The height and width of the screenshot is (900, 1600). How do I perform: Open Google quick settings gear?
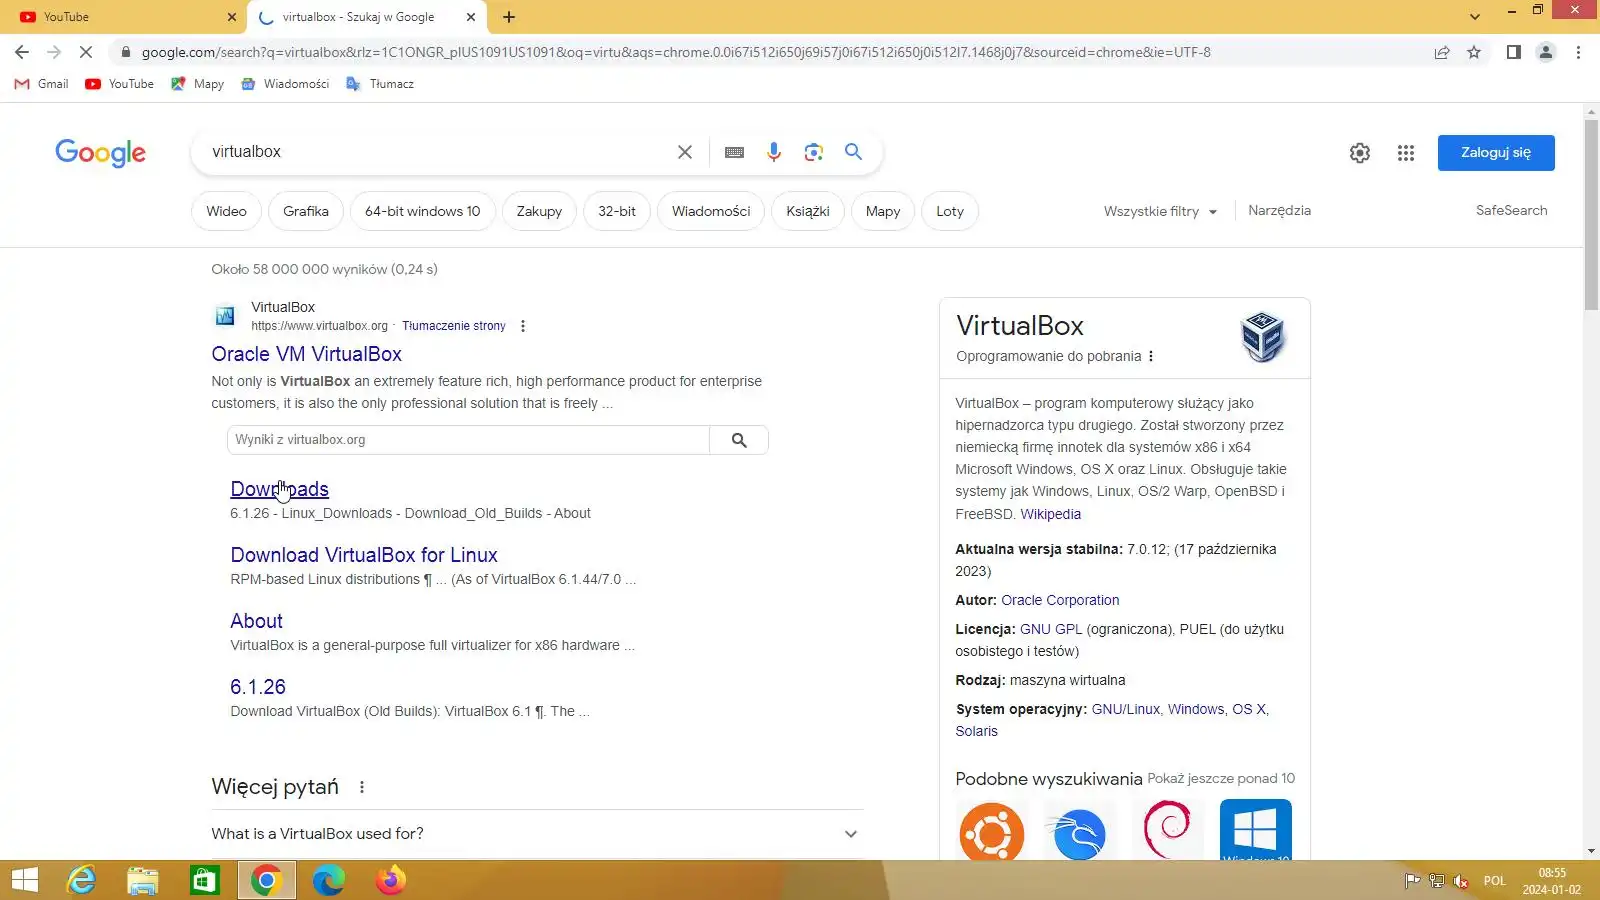[x=1360, y=153]
